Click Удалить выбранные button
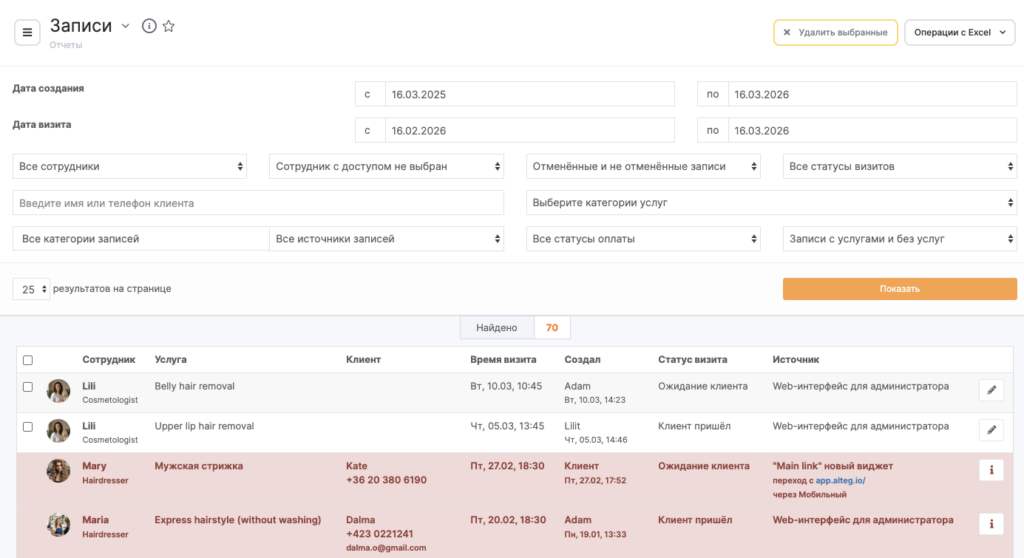Screen dimensions: 1024x558 [835, 32]
